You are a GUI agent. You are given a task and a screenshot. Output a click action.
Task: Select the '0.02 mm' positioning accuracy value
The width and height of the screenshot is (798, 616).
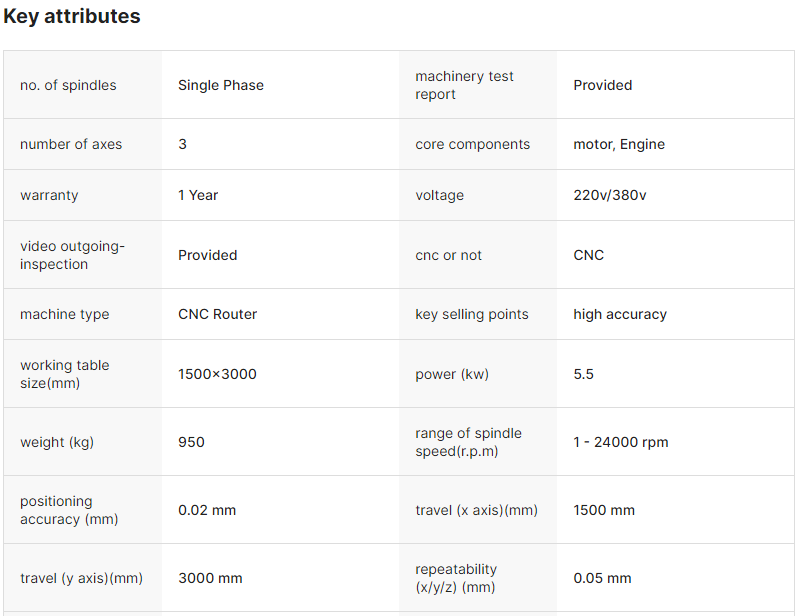pos(207,510)
